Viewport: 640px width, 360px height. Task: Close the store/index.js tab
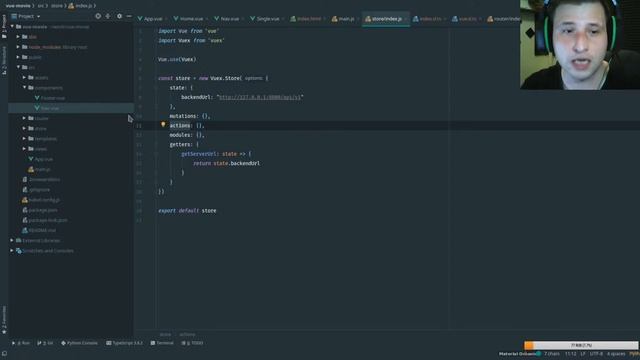406,19
